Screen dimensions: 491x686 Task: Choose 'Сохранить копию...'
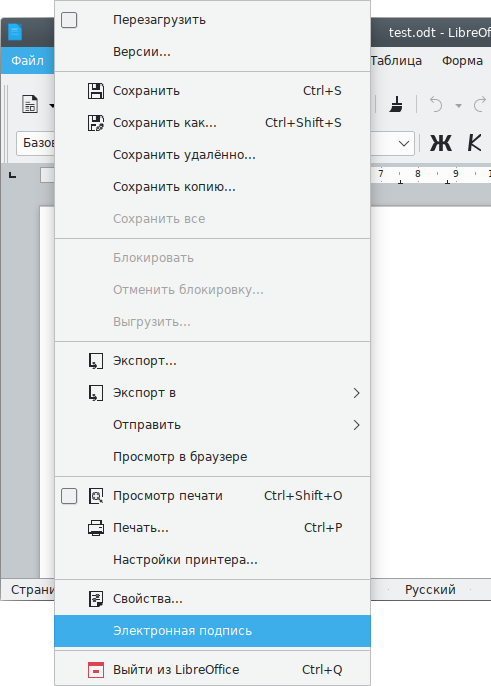point(212,187)
